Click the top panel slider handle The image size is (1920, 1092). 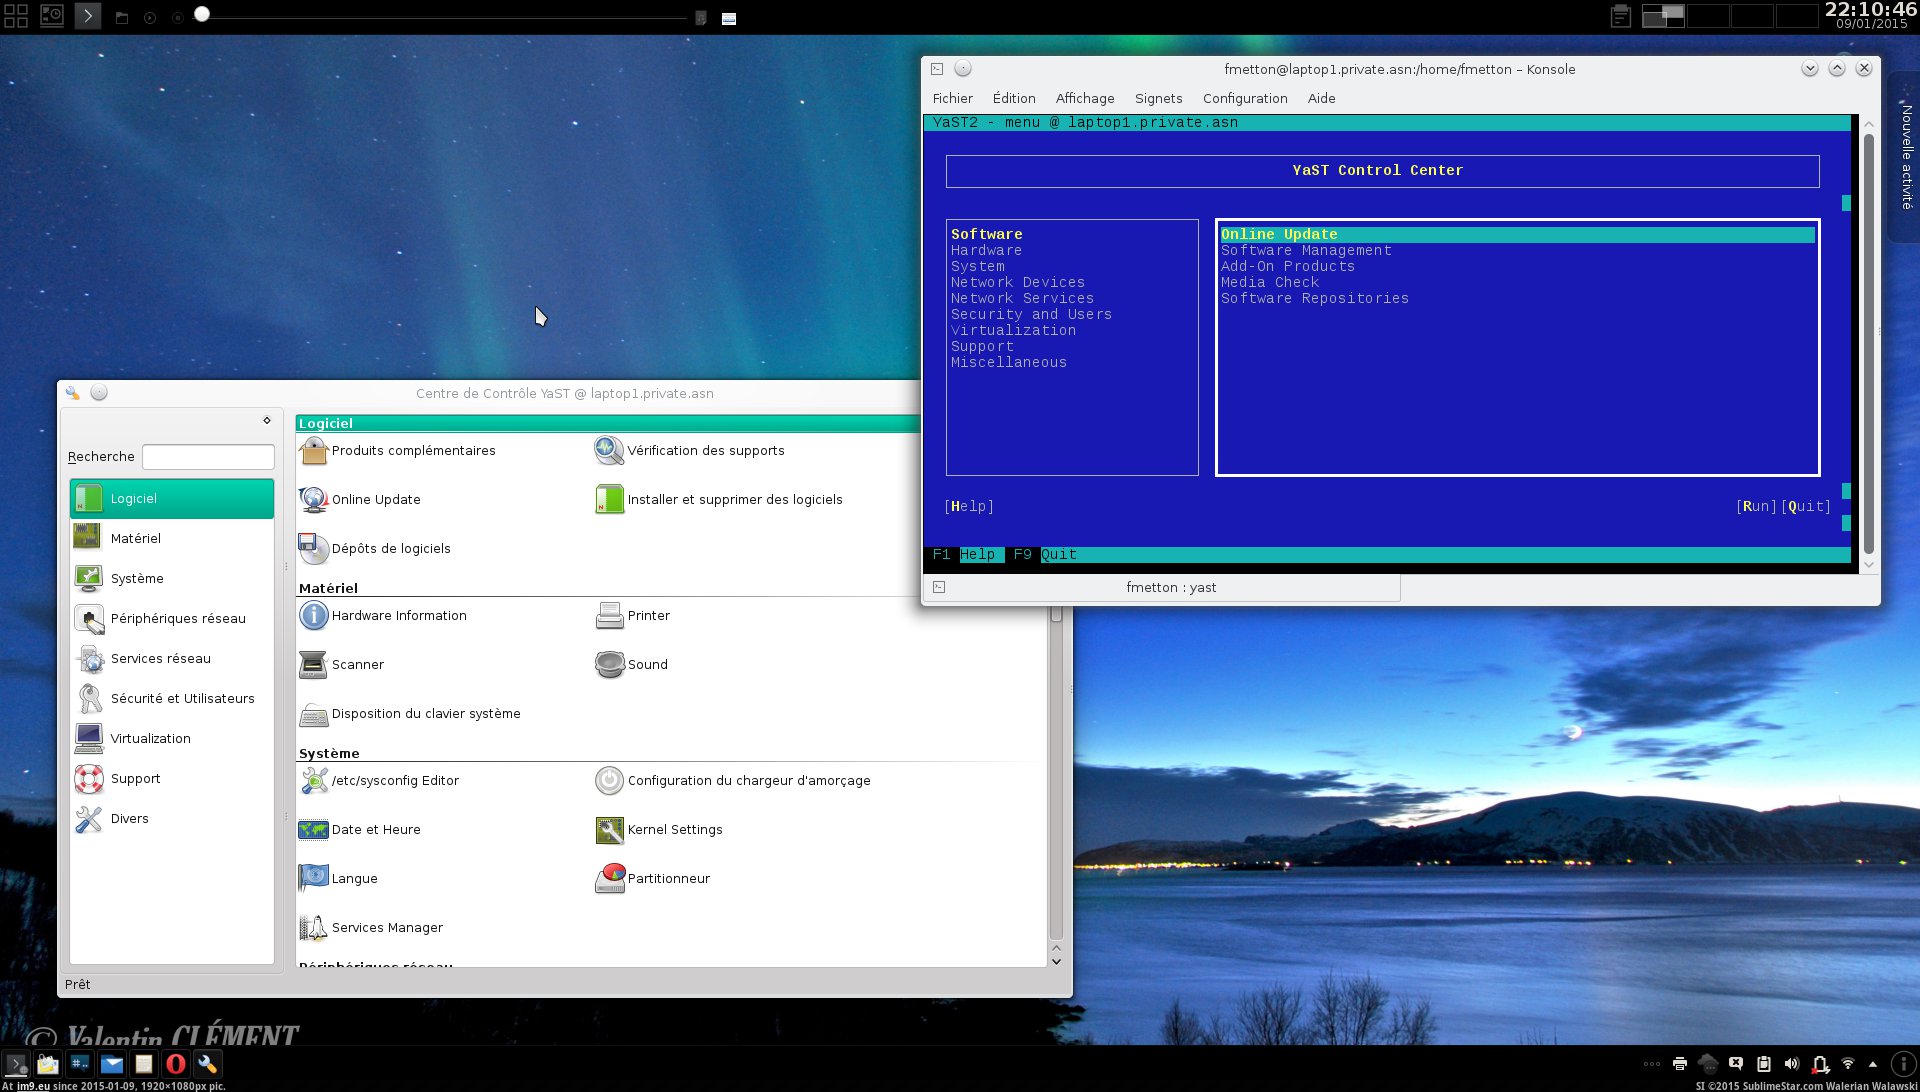[202, 14]
